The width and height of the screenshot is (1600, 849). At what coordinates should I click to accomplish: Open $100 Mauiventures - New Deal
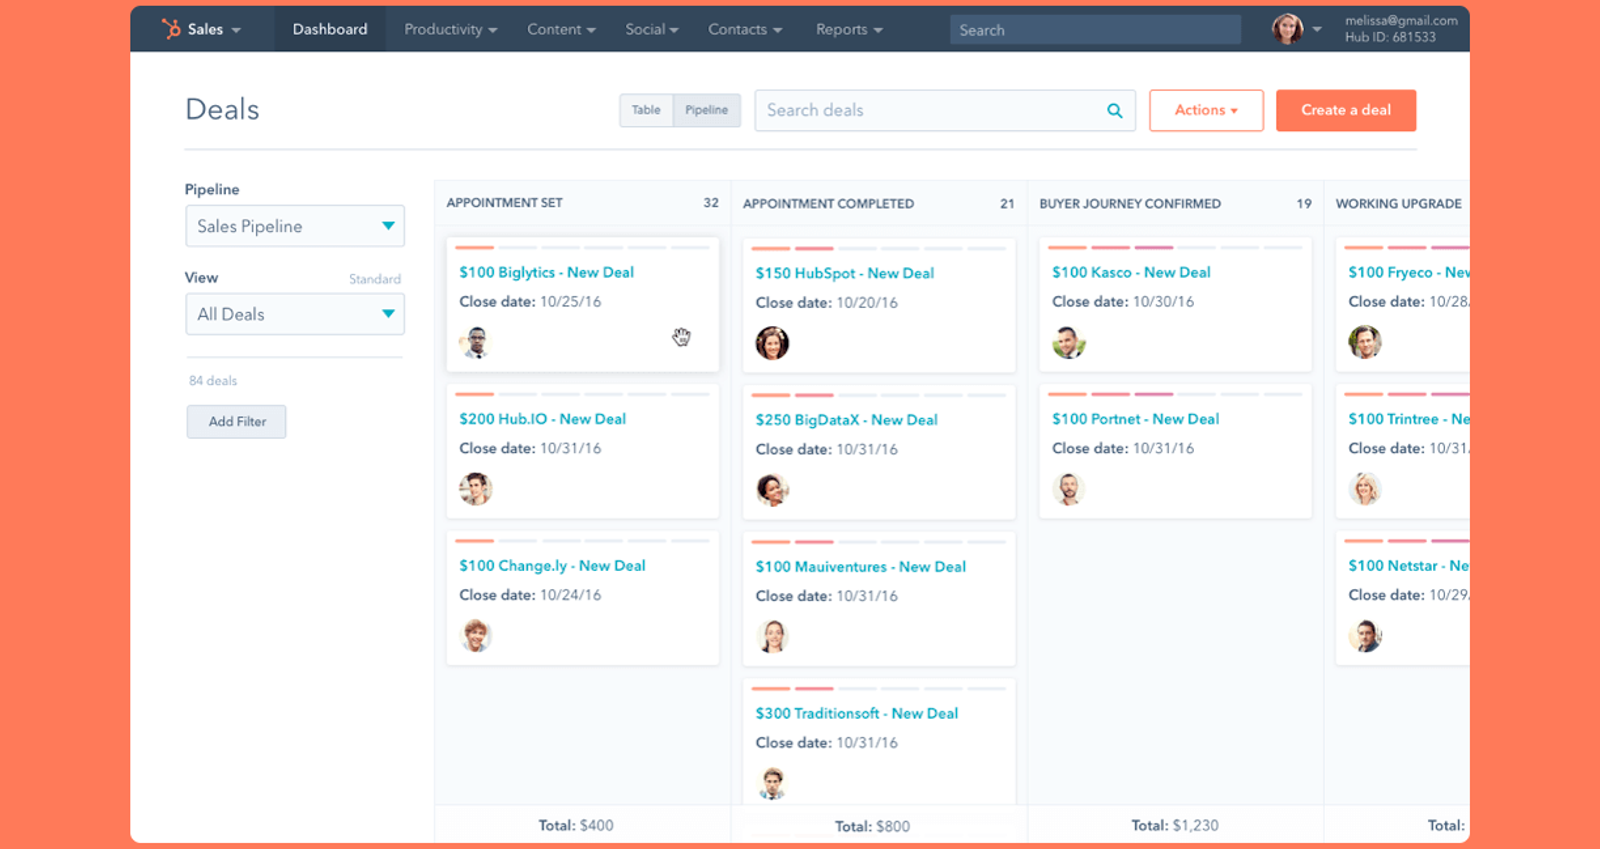(860, 566)
